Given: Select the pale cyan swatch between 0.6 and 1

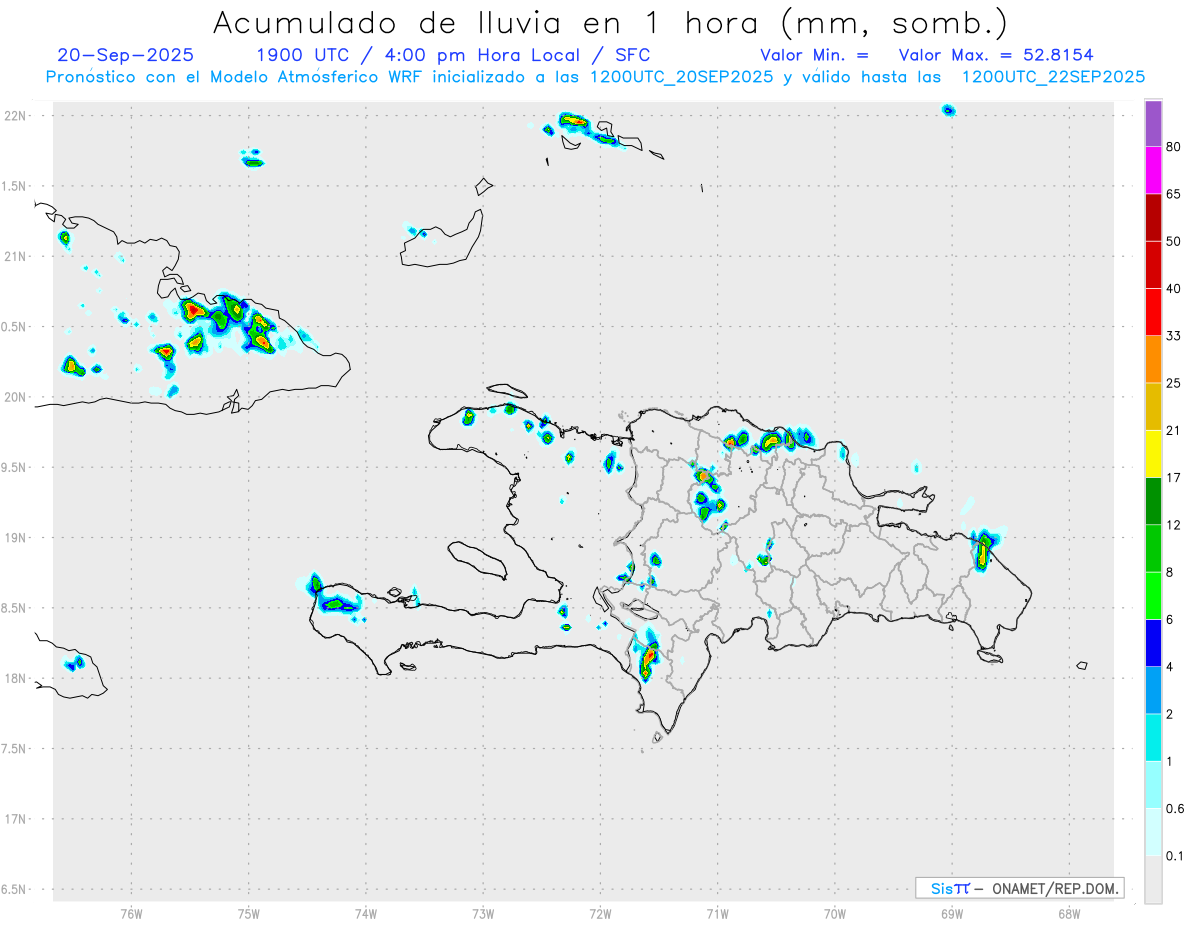Looking at the screenshot, I should 1153,784.
